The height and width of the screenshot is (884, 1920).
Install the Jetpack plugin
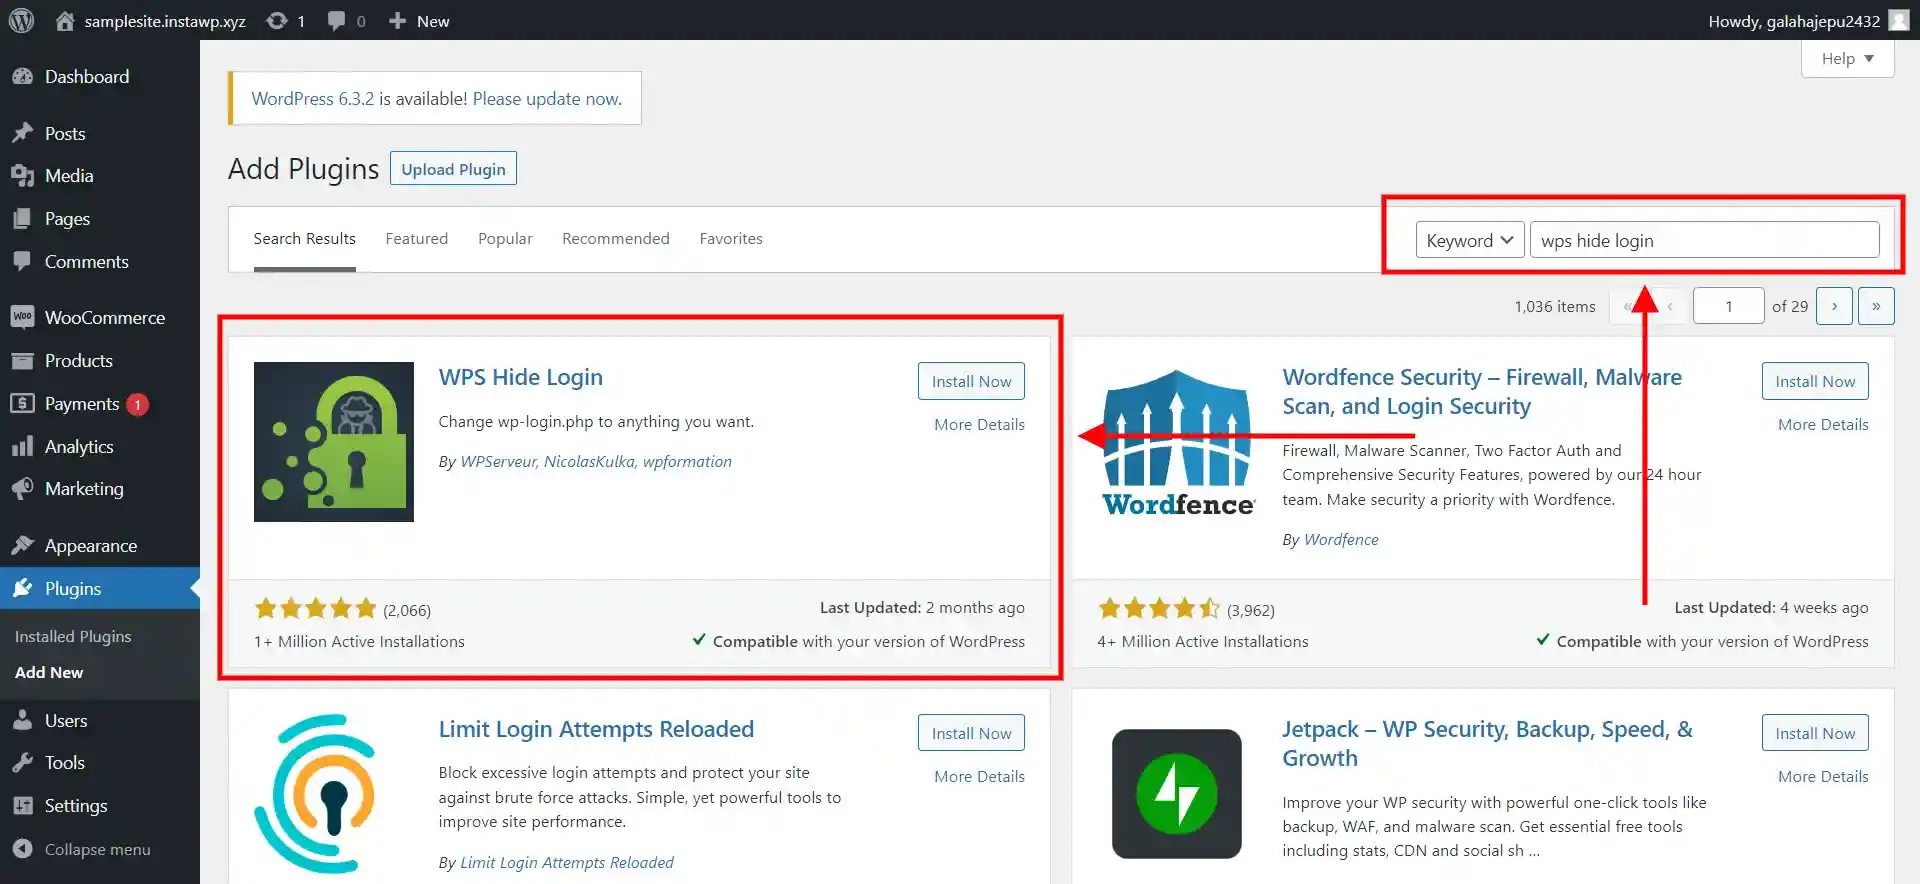[1815, 733]
